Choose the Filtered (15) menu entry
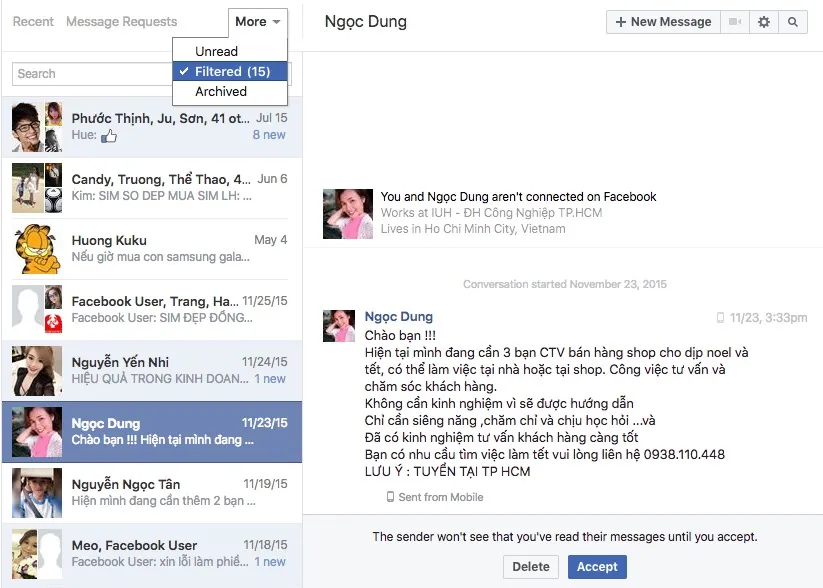Image resolution: width=823 pixels, height=588 pixels. [230, 71]
